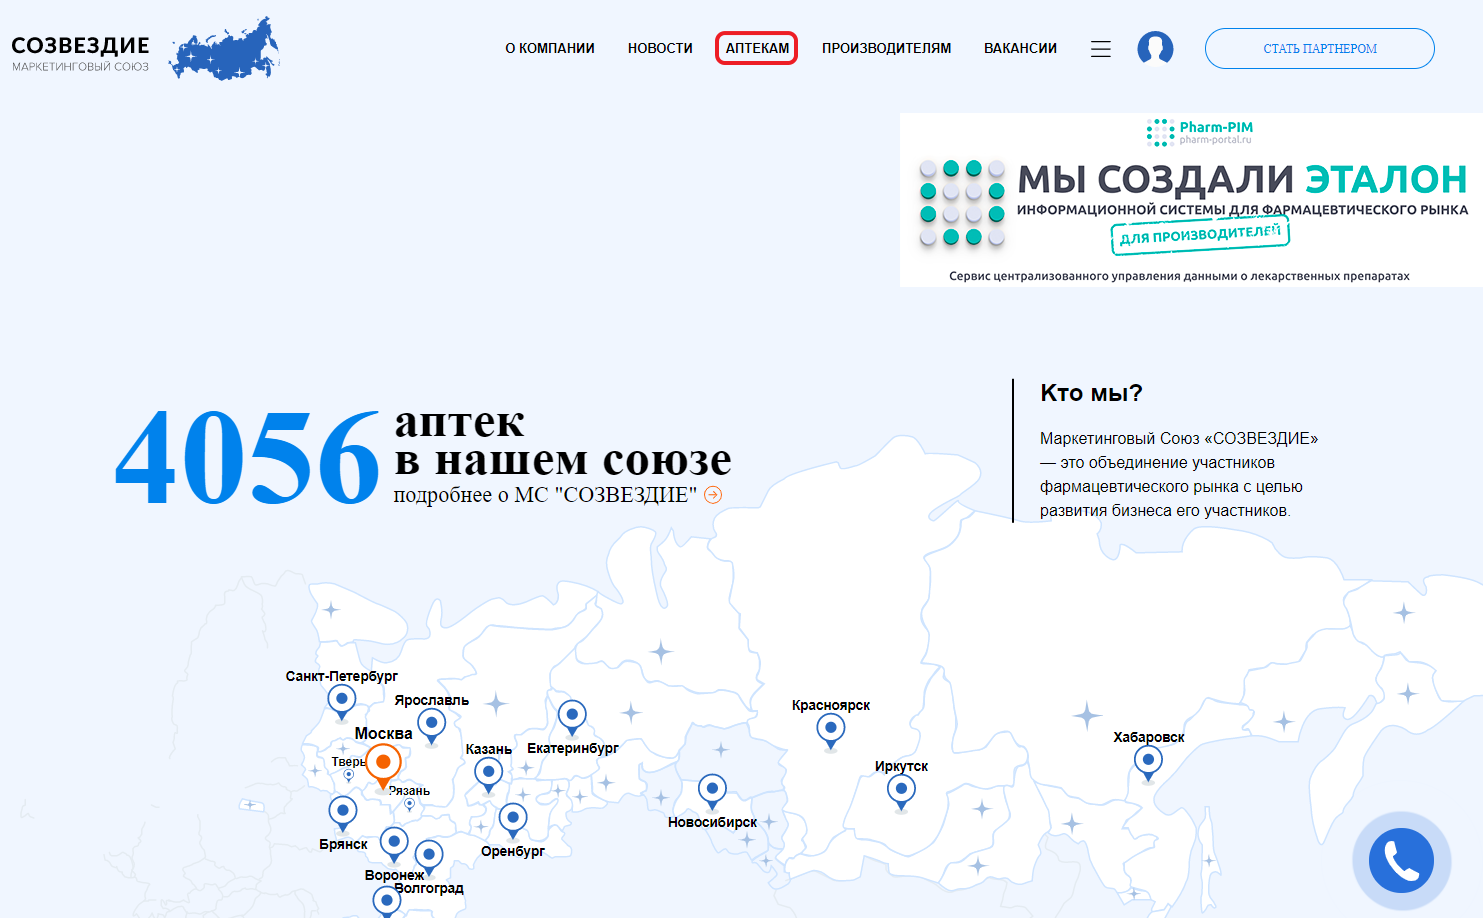Open the hamburger menu icon
Image resolution: width=1483 pixels, height=918 pixels.
click(1101, 49)
